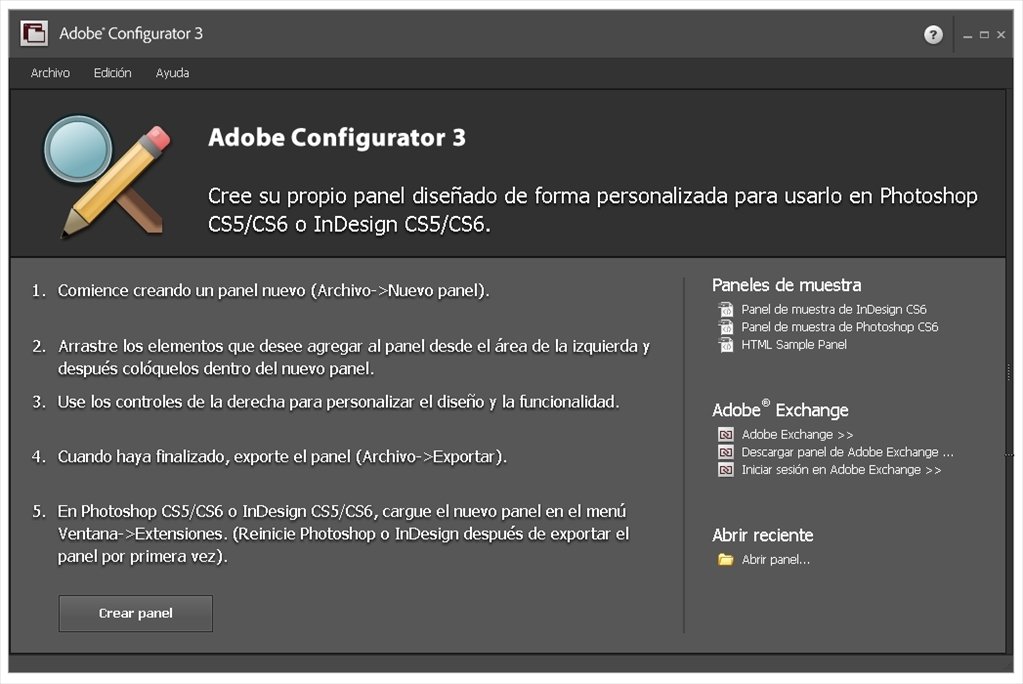Click the icon beside Adobe Exchange >>
The width and height of the screenshot is (1023, 684).
pyautogui.click(x=725, y=435)
